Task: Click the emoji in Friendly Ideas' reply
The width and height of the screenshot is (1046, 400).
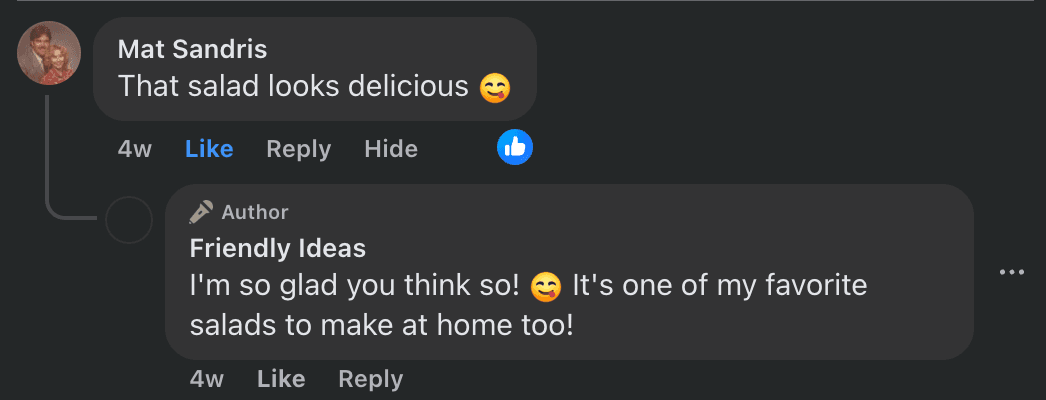Action: (545, 287)
